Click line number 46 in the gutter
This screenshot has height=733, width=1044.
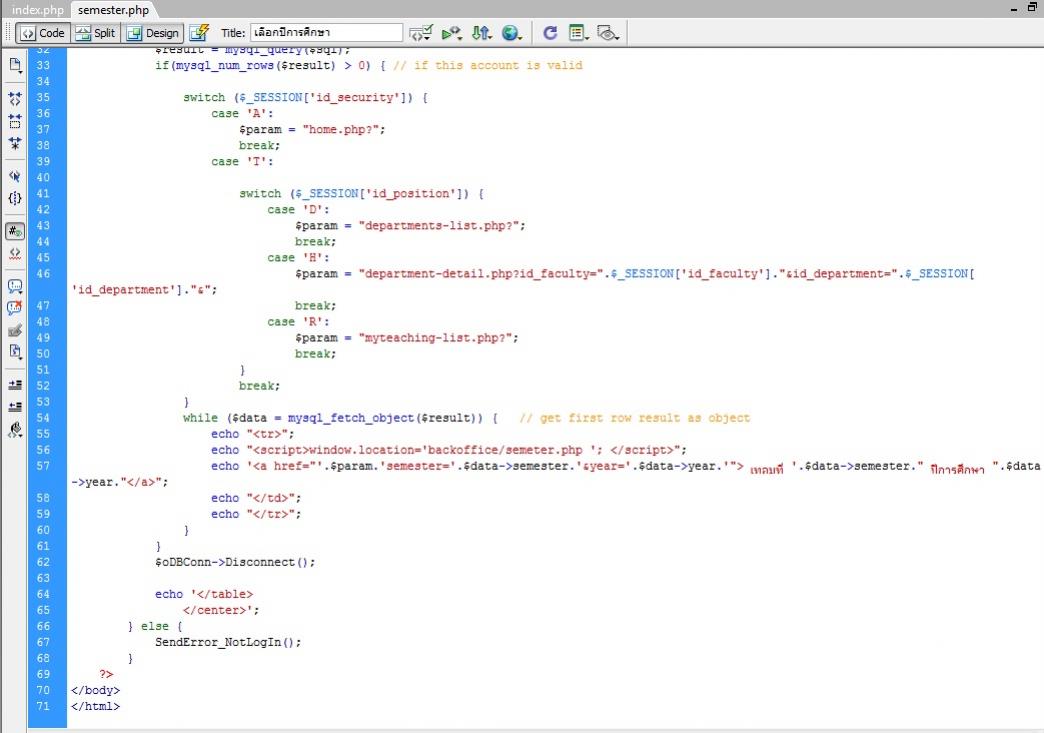pyautogui.click(x=43, y=274)
